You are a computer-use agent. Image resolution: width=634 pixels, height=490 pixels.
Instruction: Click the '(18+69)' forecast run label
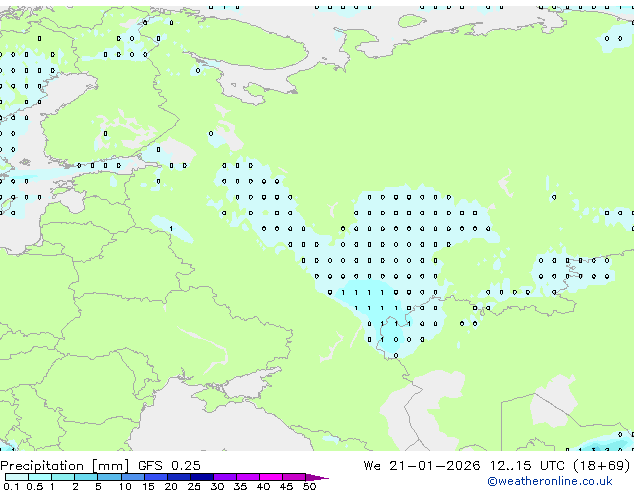pos(602,466)
